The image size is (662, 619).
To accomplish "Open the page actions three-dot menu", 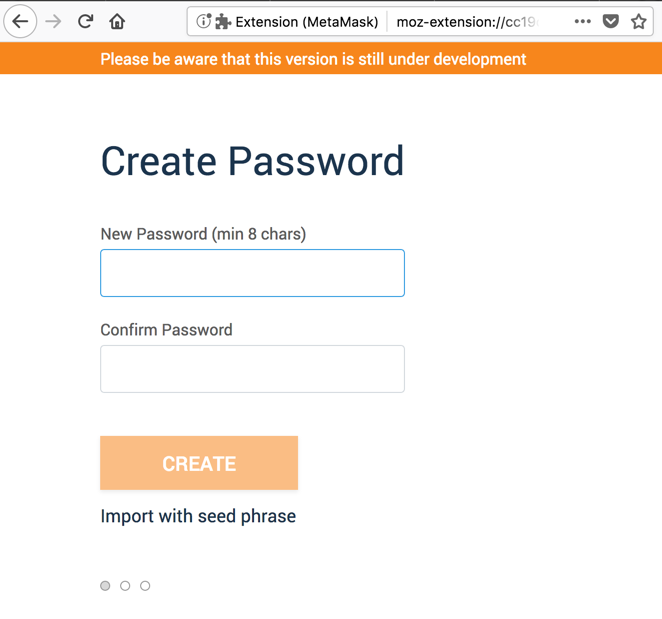I will tap(583, 21).
